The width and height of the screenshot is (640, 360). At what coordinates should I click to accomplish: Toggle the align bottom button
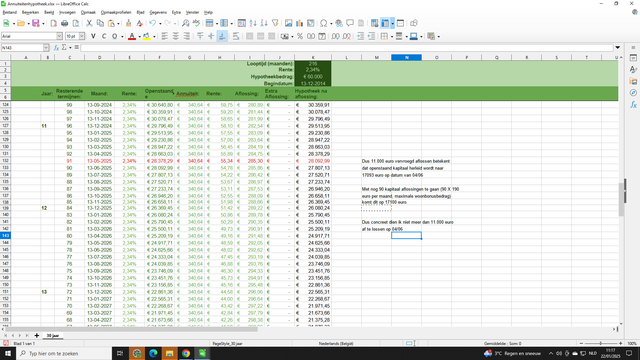[x=222, y=36]
